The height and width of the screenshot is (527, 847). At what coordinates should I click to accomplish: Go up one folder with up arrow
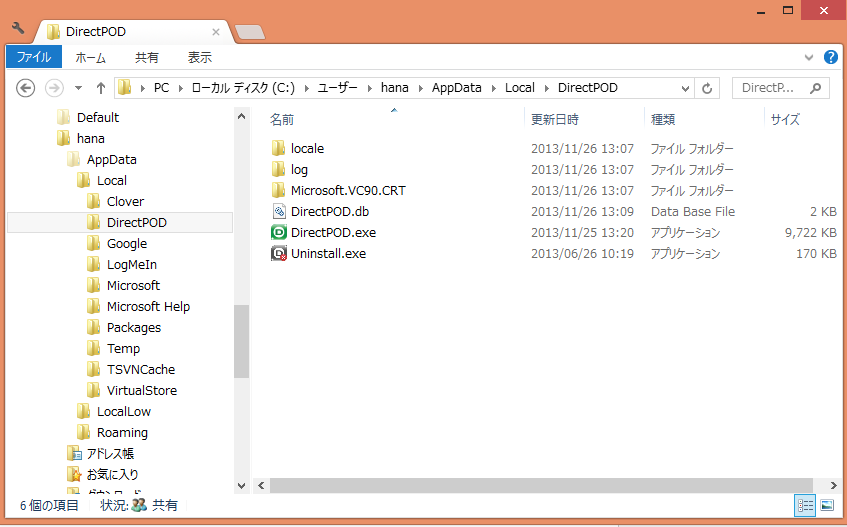(x=101, y=88)
